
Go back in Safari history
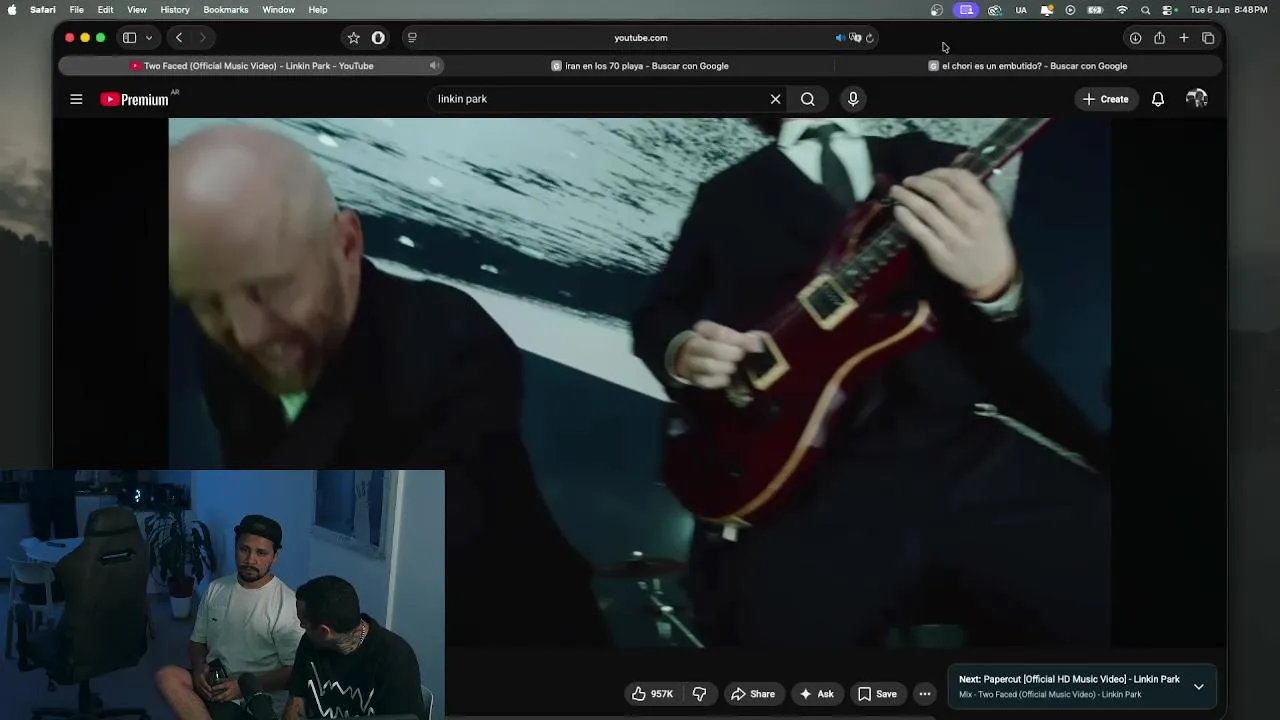point(179,38)
